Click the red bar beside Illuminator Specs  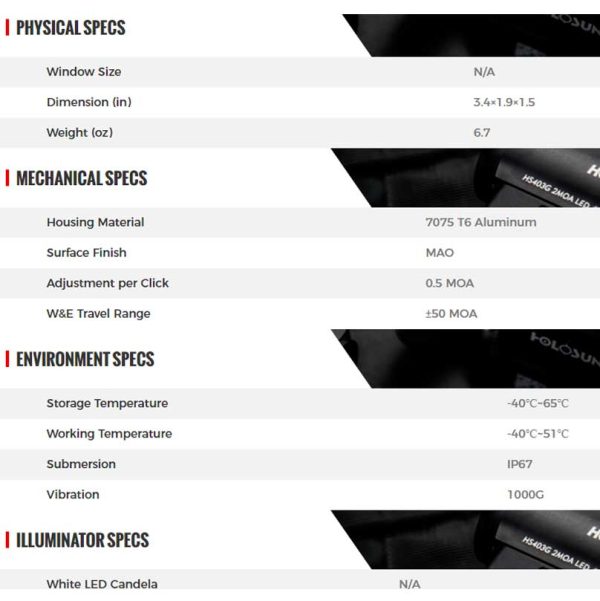click(7, 540)
